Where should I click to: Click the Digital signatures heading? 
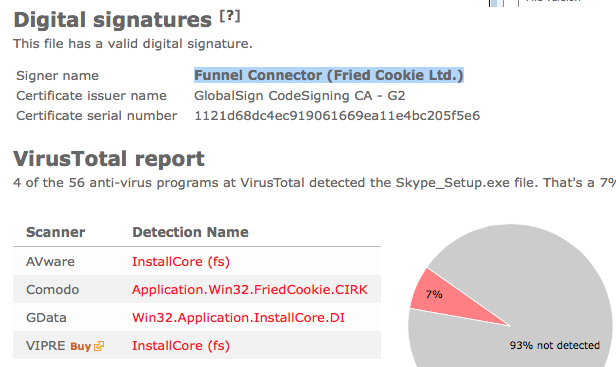coord(112,20)
